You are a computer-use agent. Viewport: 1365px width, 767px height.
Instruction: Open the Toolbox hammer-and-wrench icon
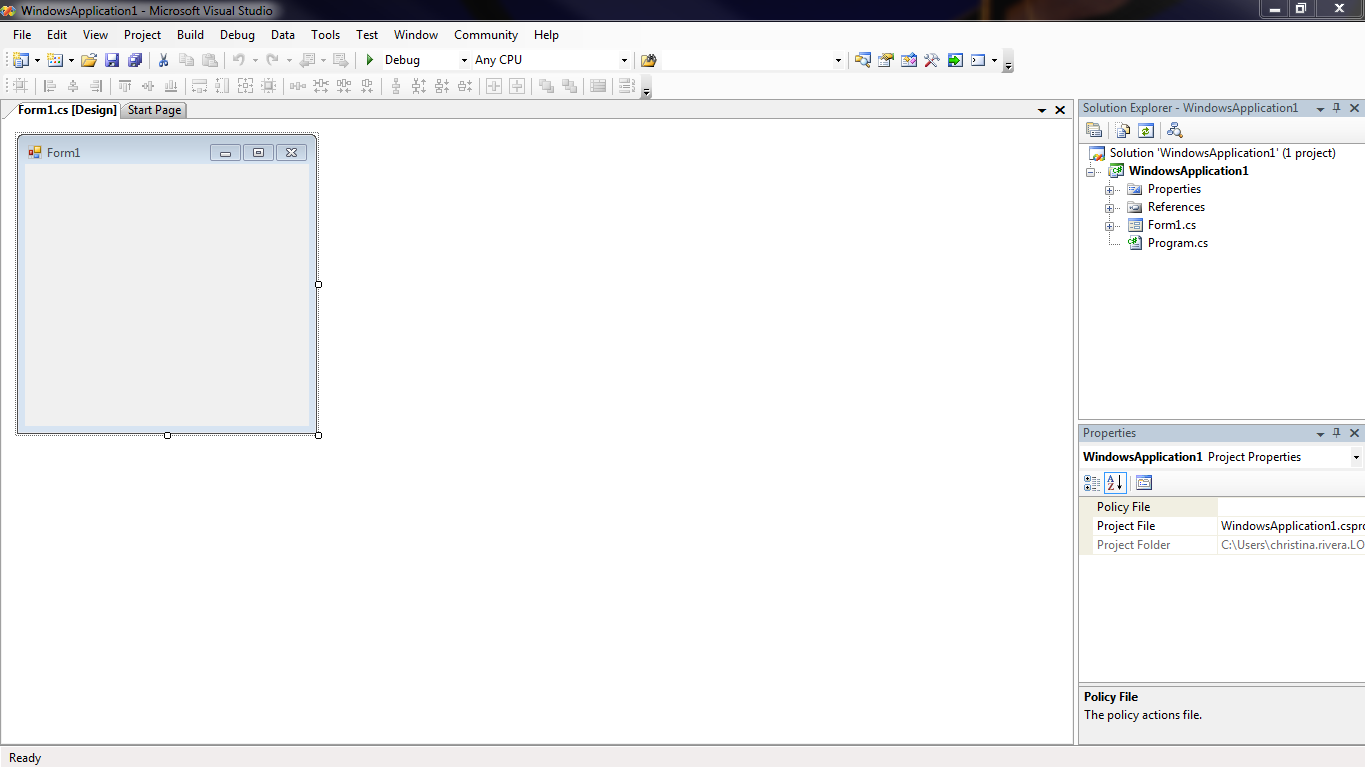point(931,60)
